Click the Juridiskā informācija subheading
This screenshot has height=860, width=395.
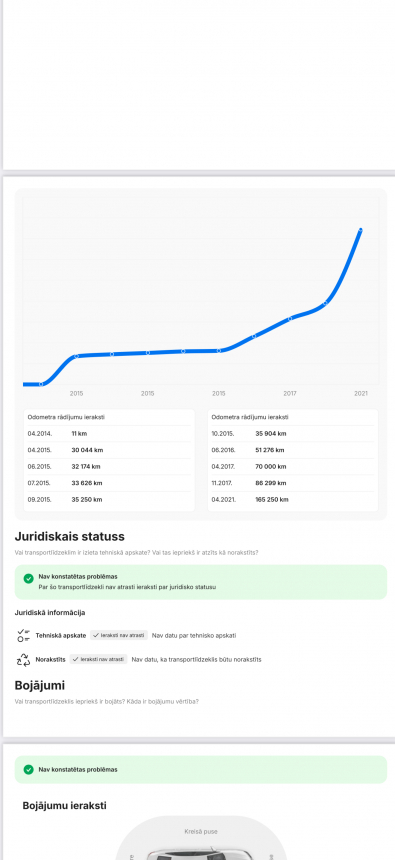pyautogui.click(x=50, y=613)
